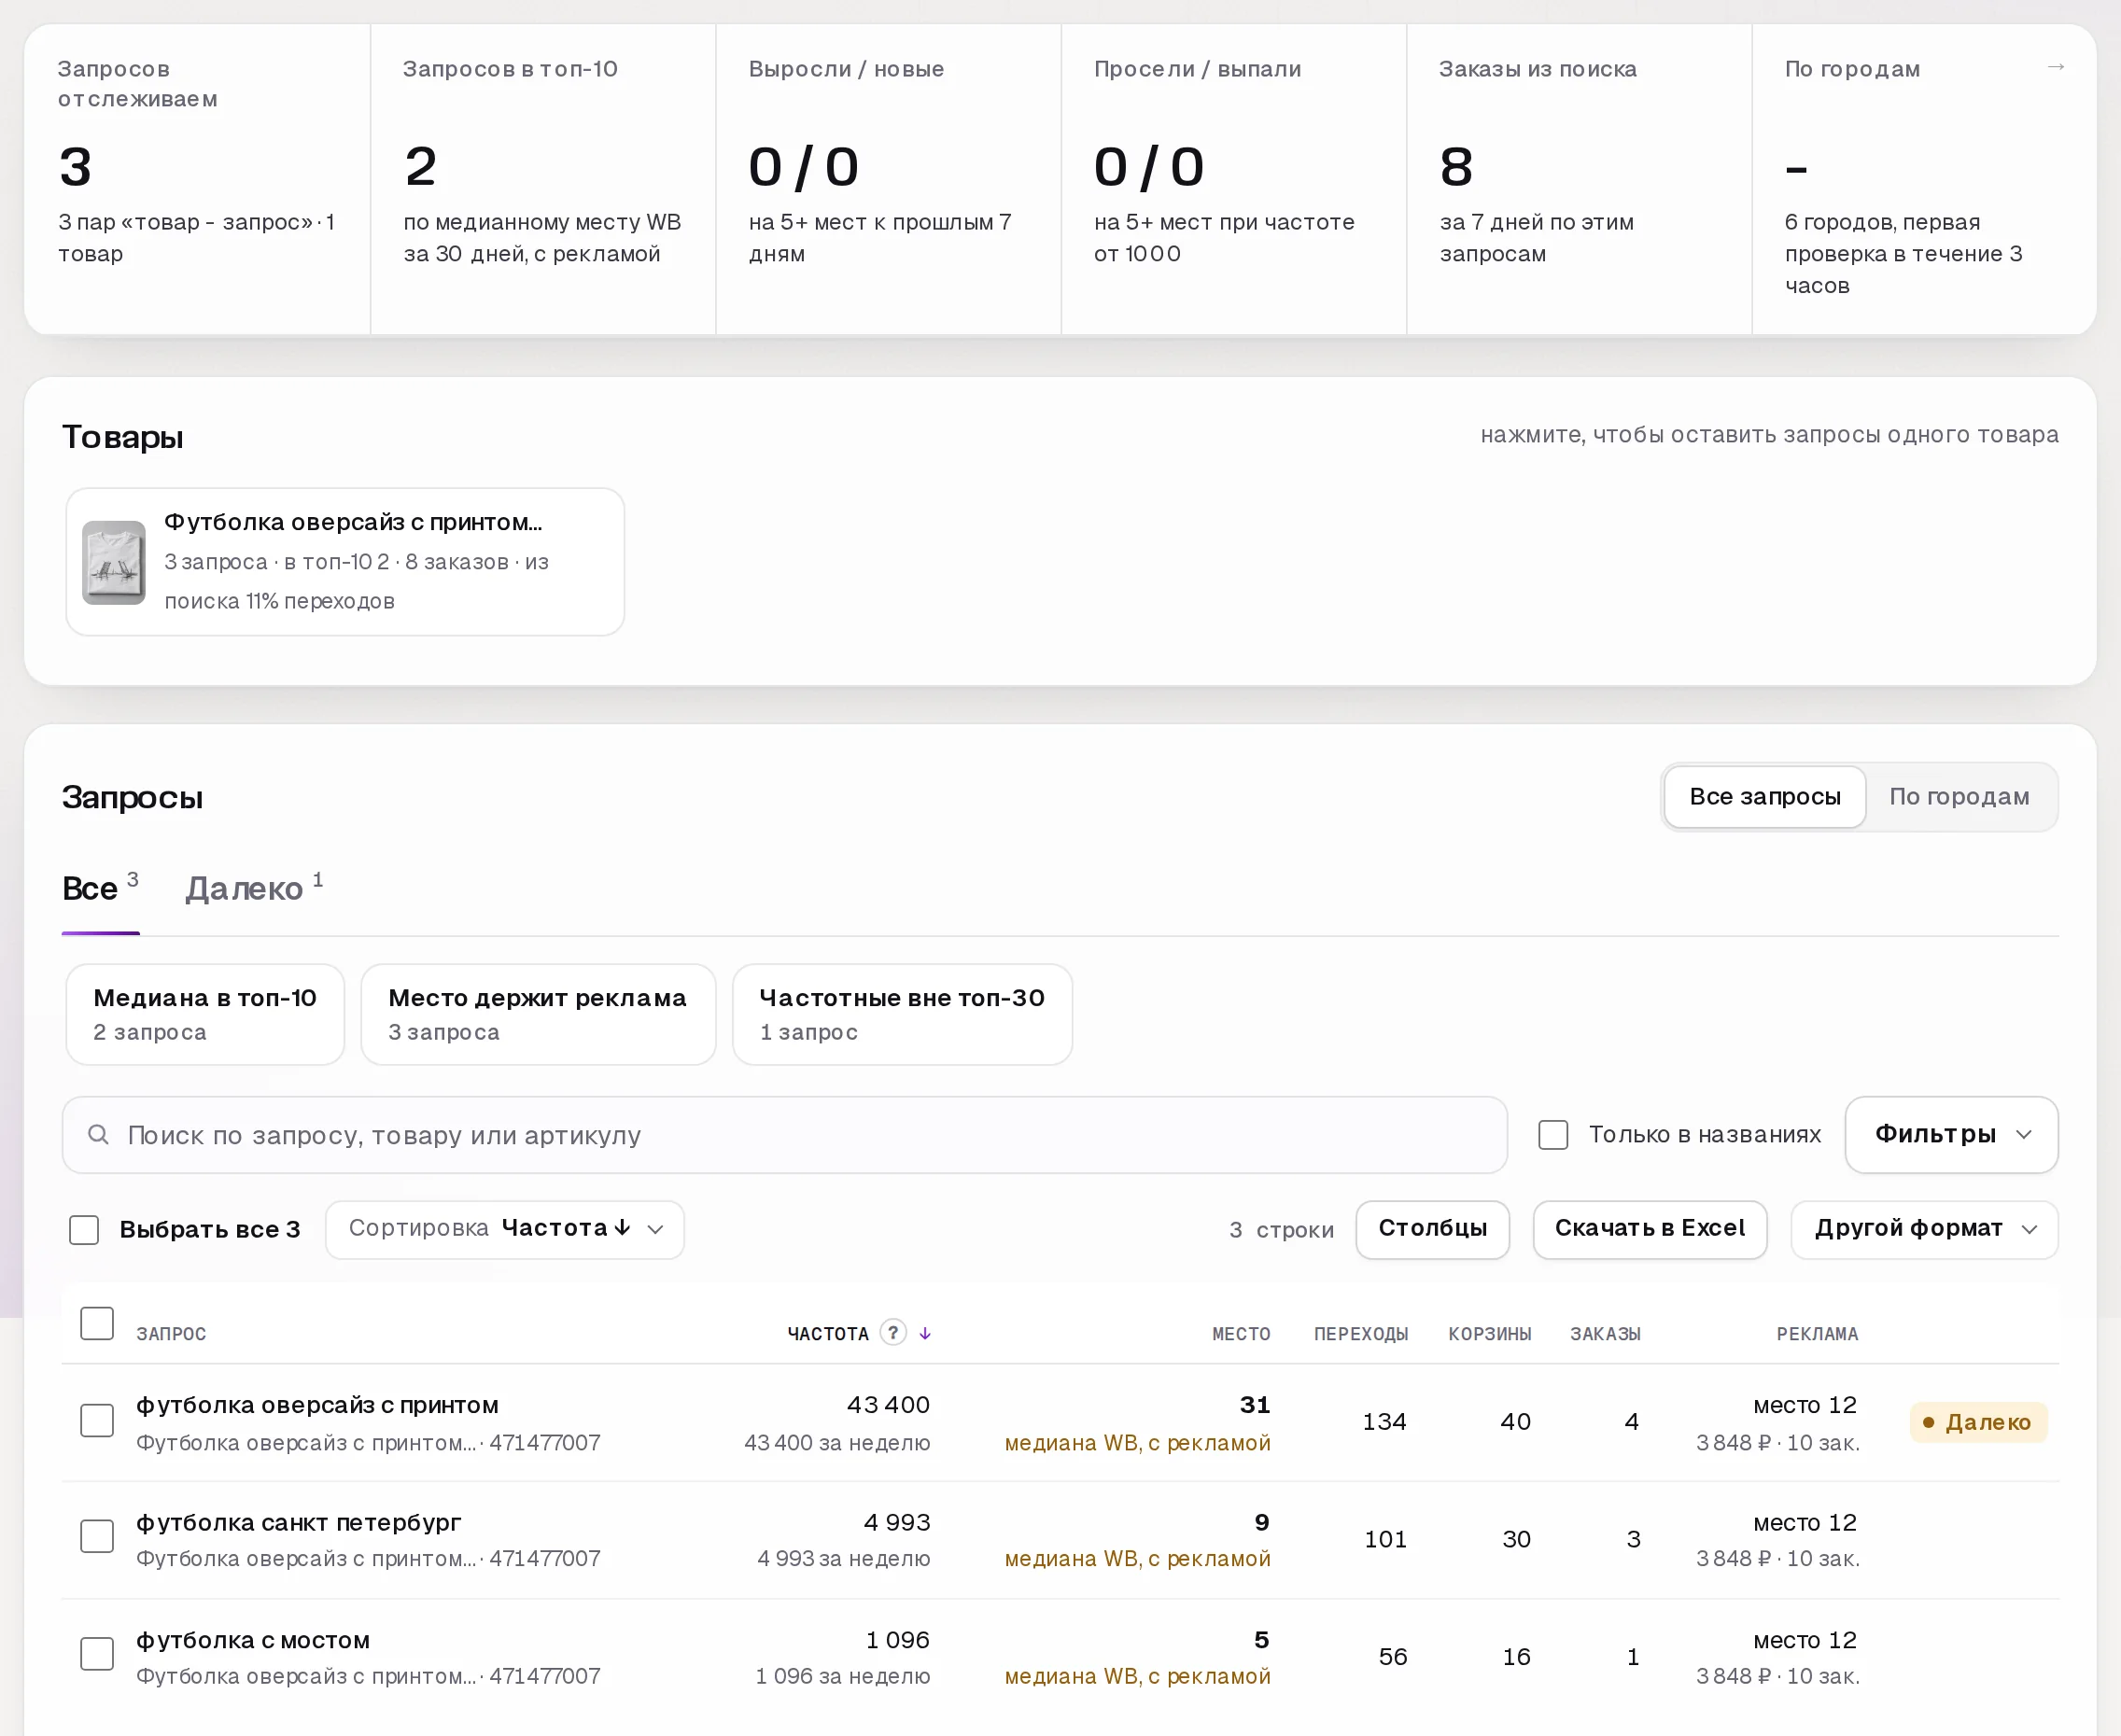The height and width of the screenshot is (1736, 2121).
Task: Click the frequency help question mark icon
Action: tap(893, 1332)
